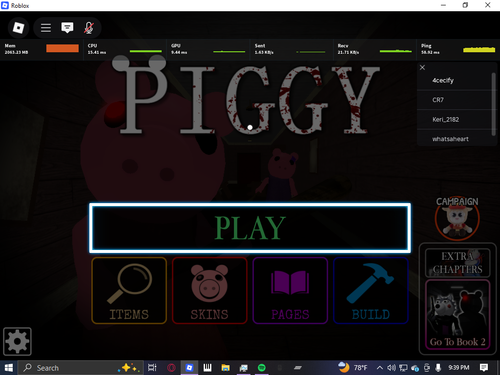Toggle the chat window icon
500x375 pixels.
coord(67,28)
